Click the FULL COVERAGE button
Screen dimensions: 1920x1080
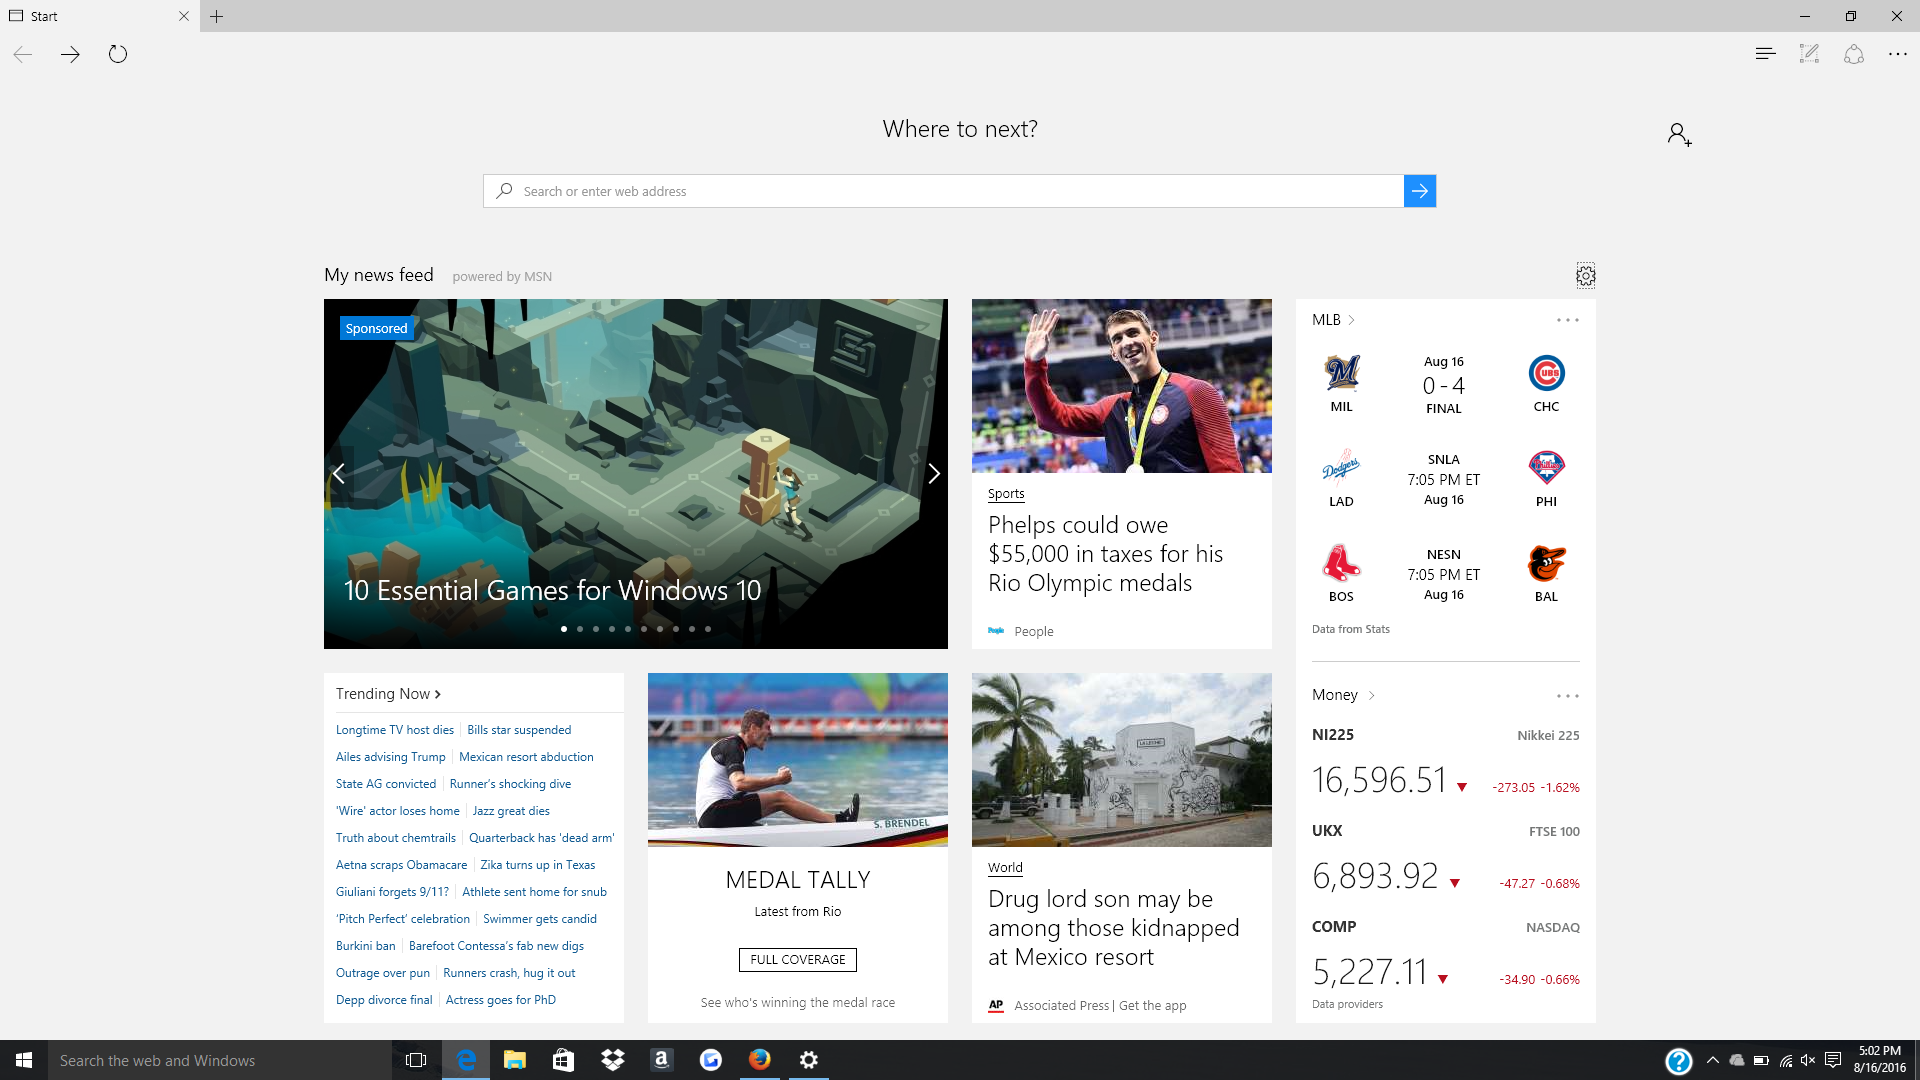pyautogui.click(x=798, y=960)
